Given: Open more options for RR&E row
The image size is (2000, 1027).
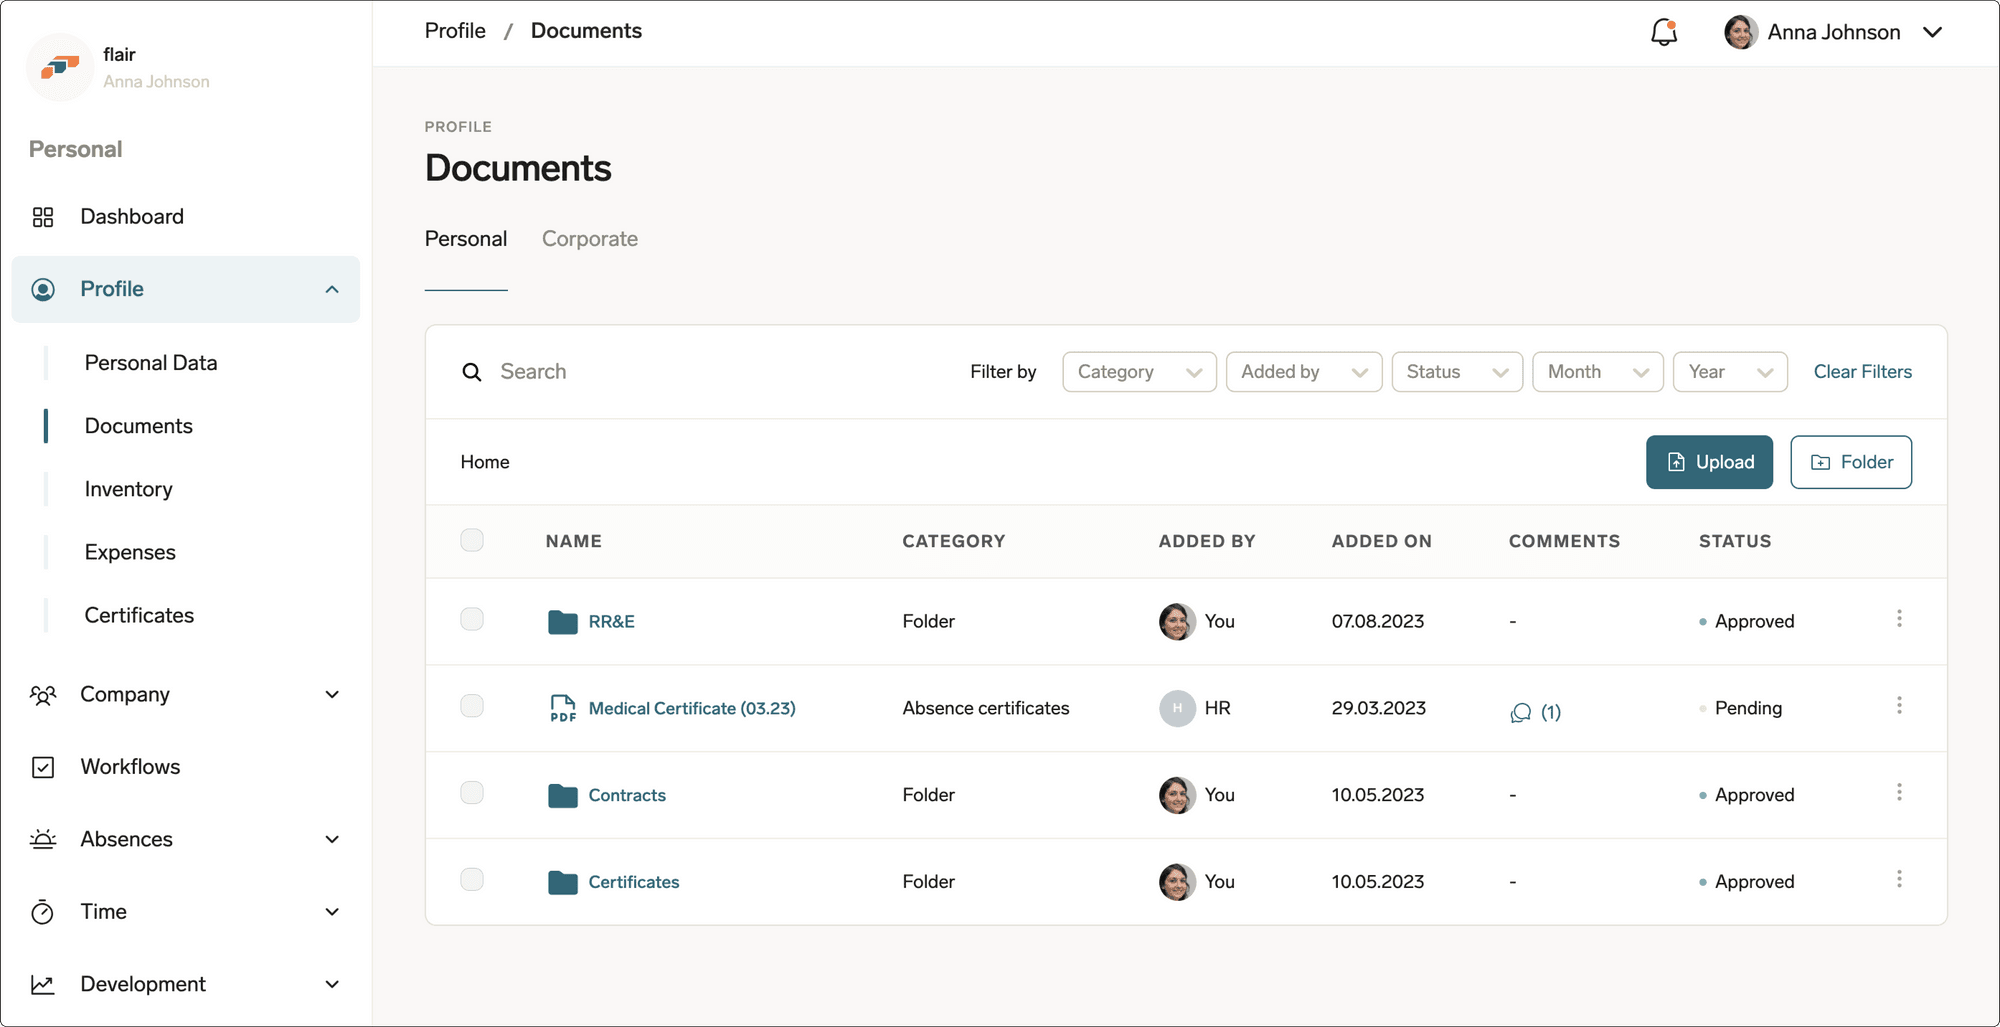Looking at the screenshot, I should (x=1899, y=619).
